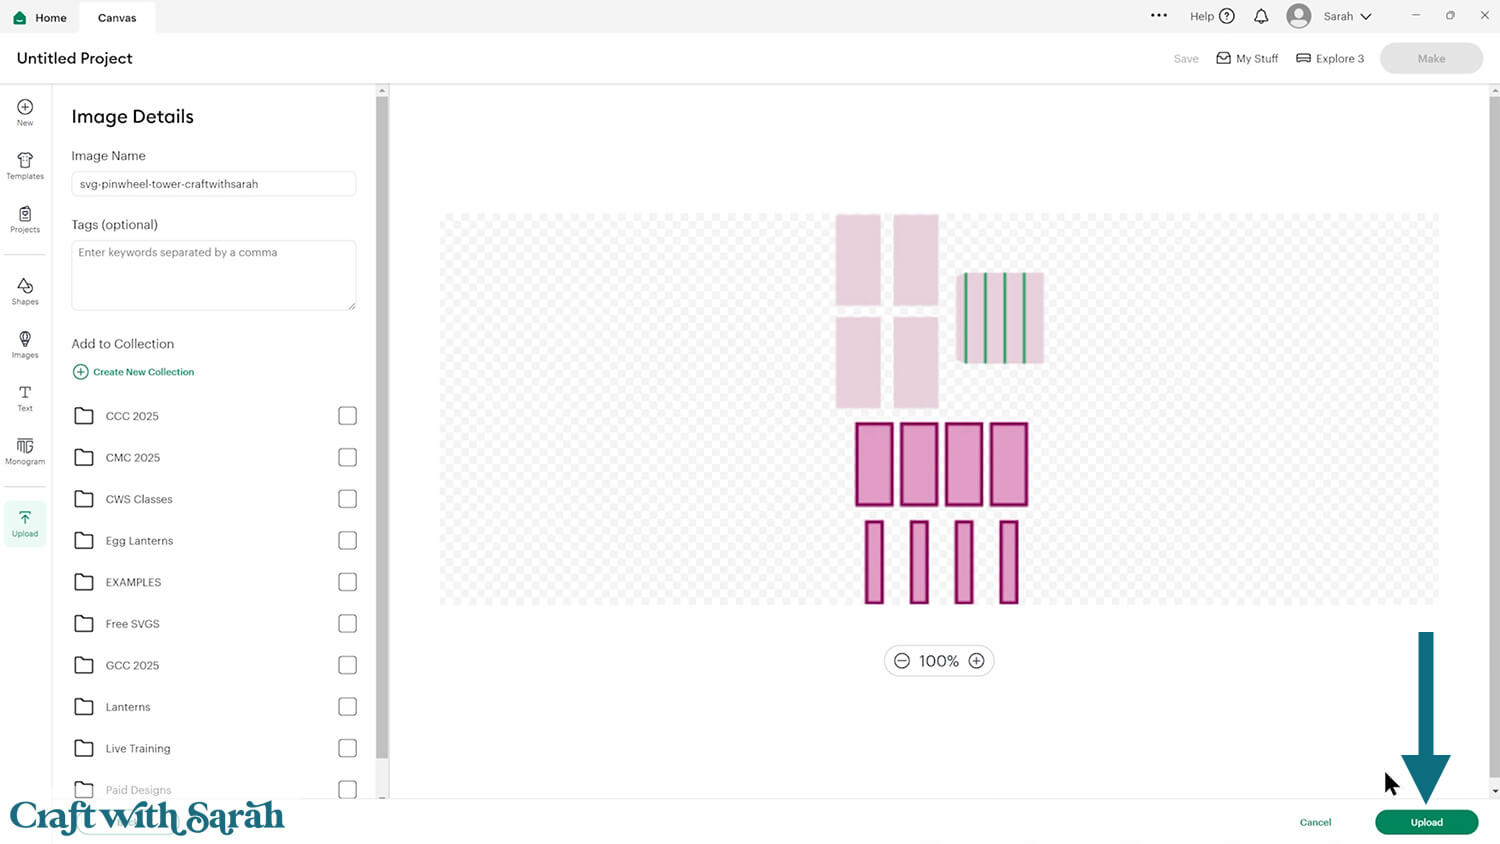
Task: Click the 100% zoom level value
Action: click(939, 661)
